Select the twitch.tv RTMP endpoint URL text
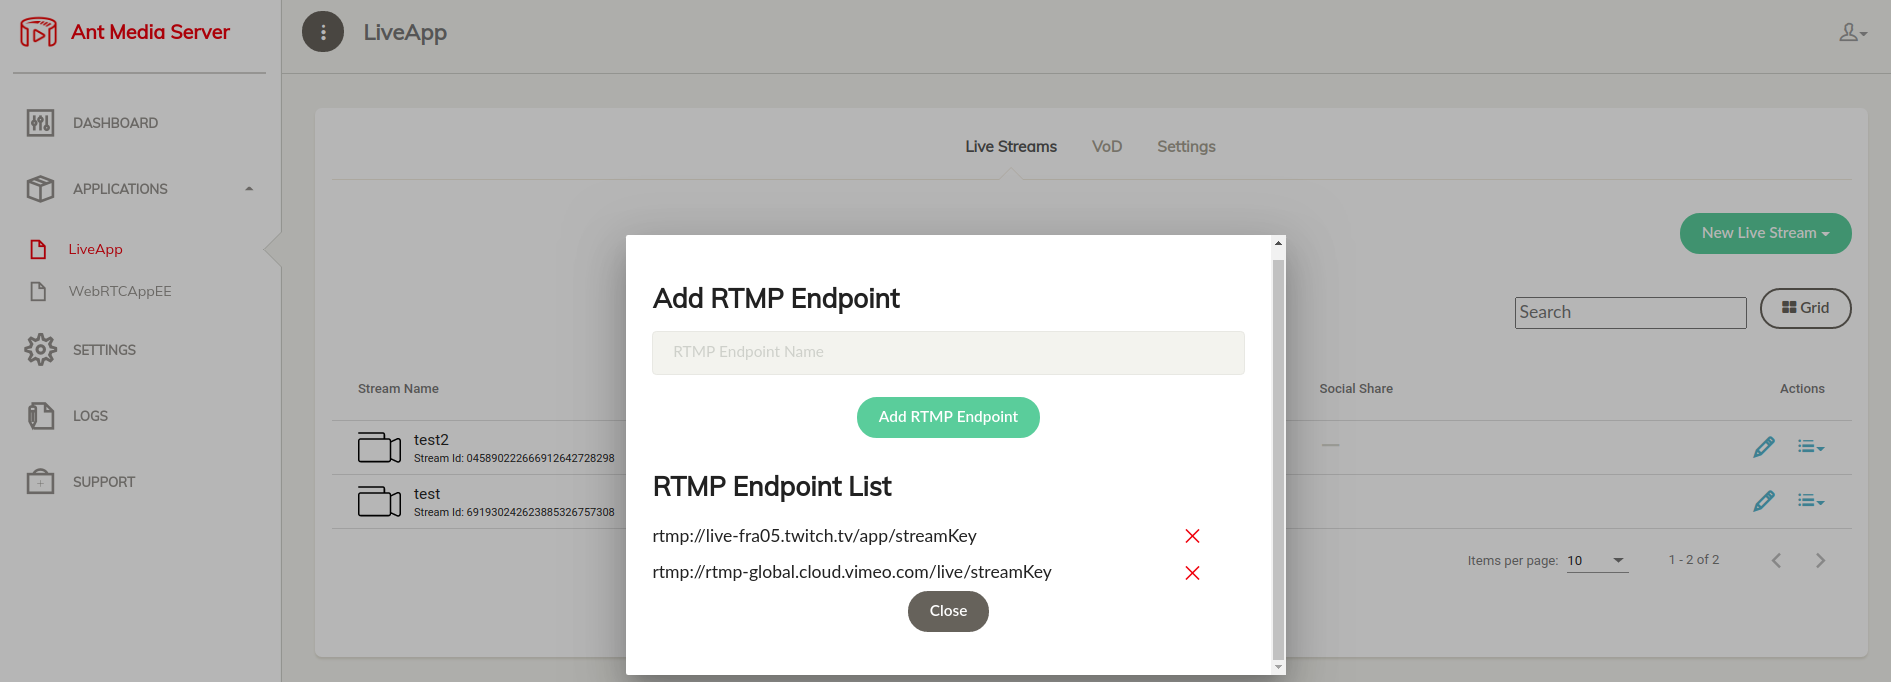 pos(814,536)
